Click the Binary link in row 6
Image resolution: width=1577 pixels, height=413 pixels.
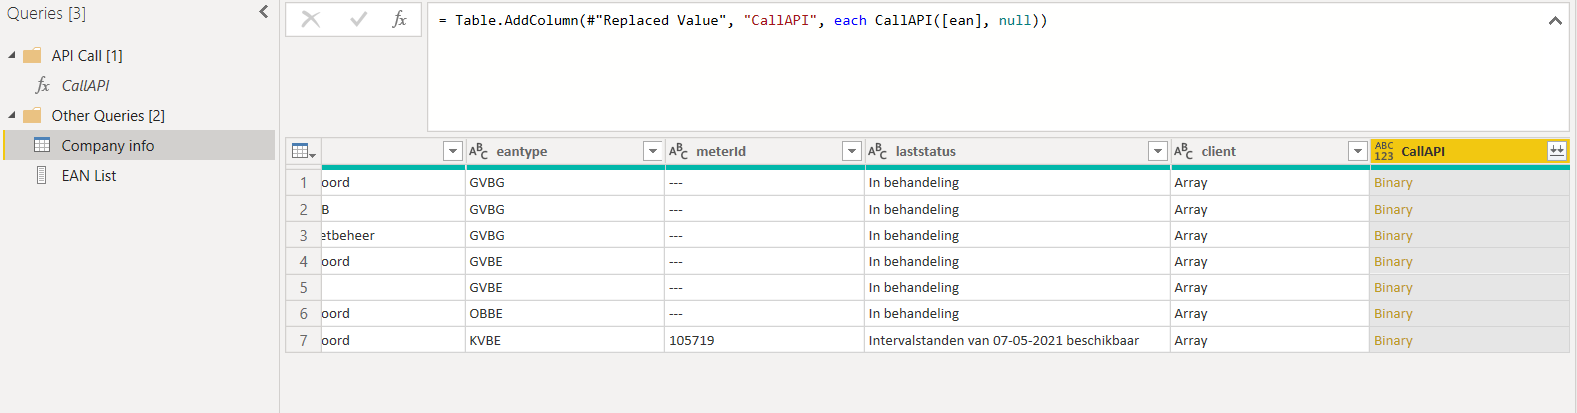point(1393,314)
